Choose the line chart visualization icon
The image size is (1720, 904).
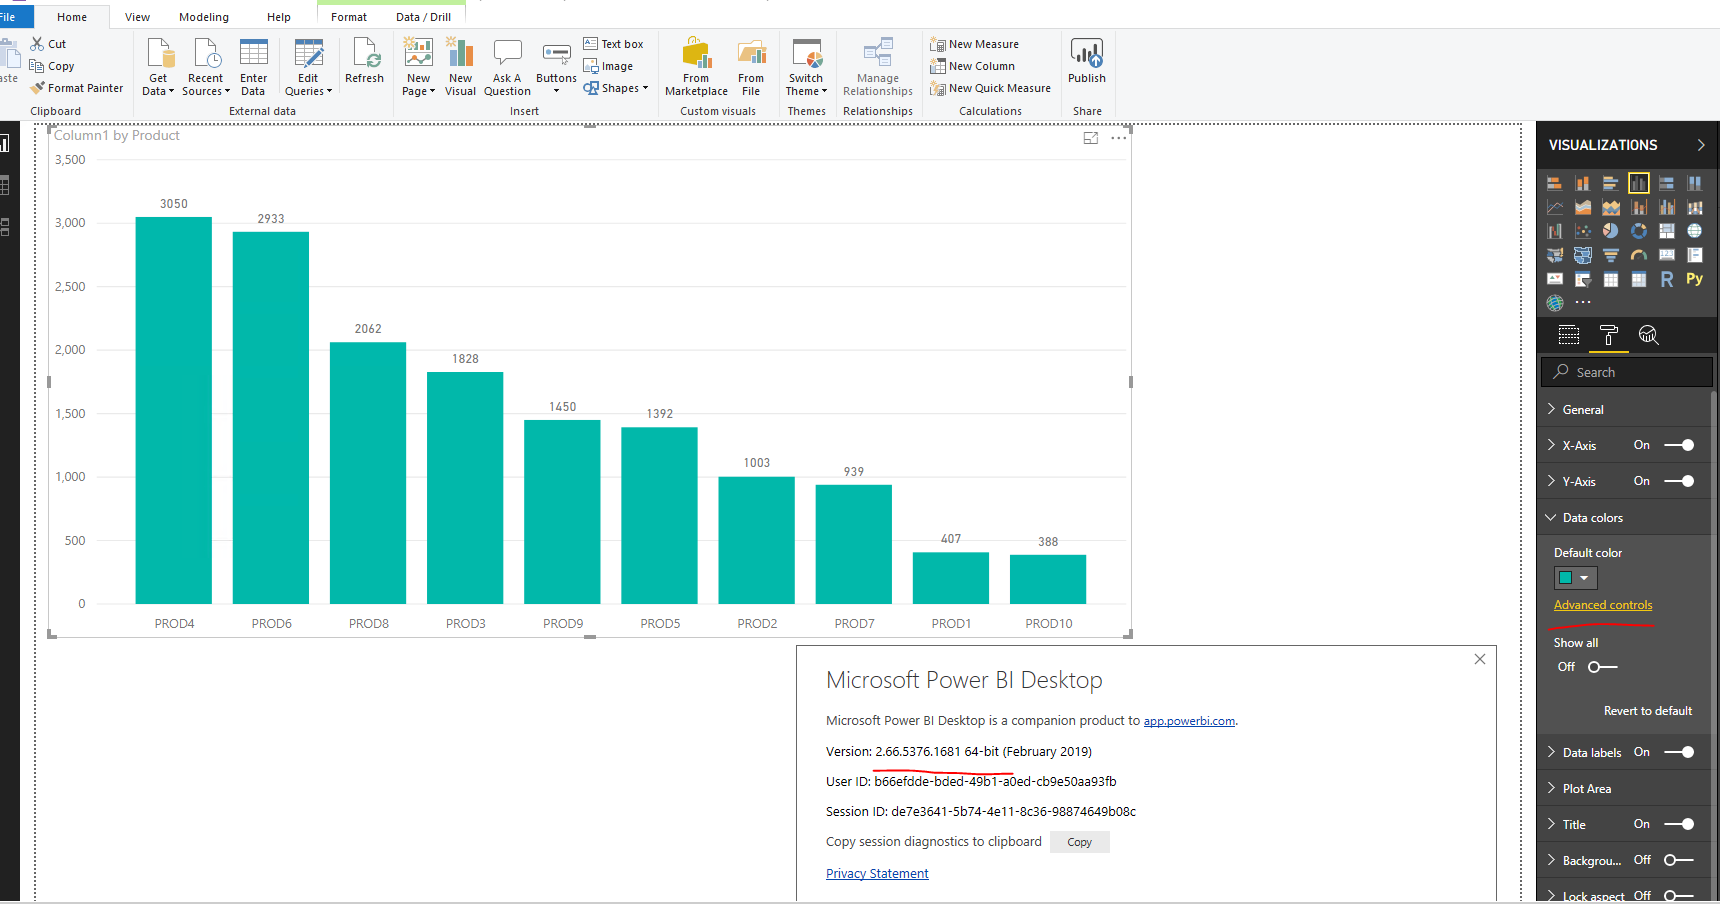click(1555, 207)
